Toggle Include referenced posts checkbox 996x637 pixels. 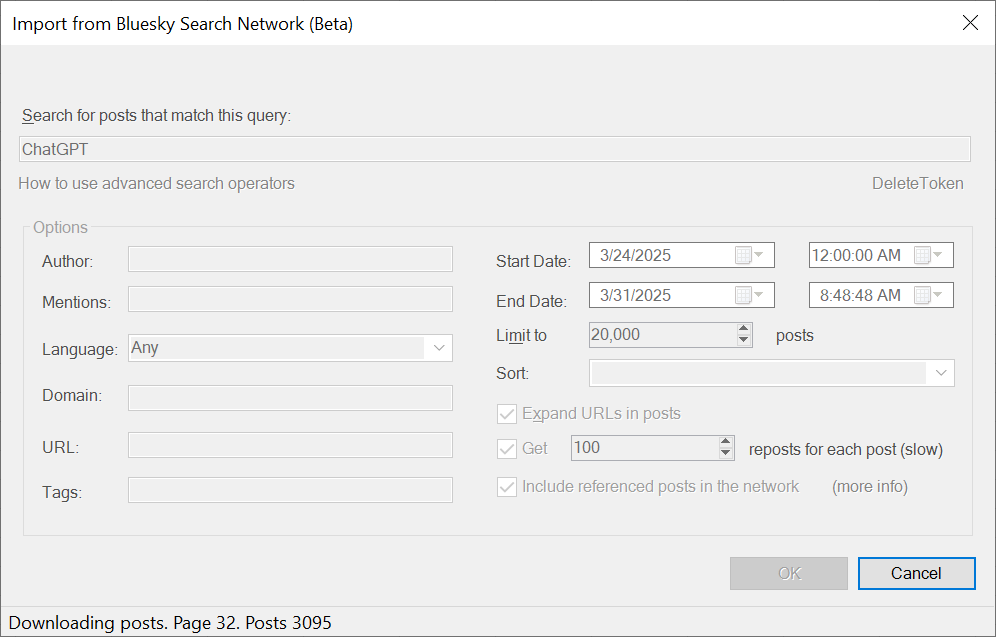(507, 487)
